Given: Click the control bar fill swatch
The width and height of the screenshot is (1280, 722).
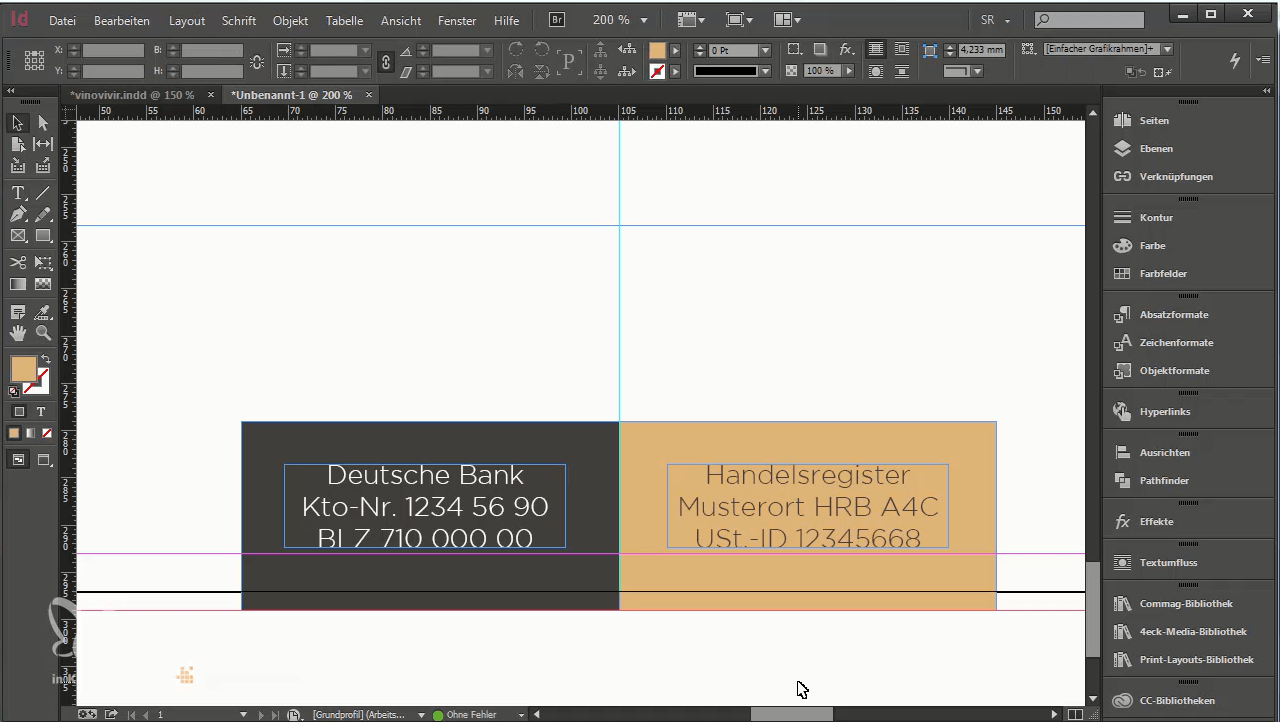Looking at the screenshot, I should 657,50.
